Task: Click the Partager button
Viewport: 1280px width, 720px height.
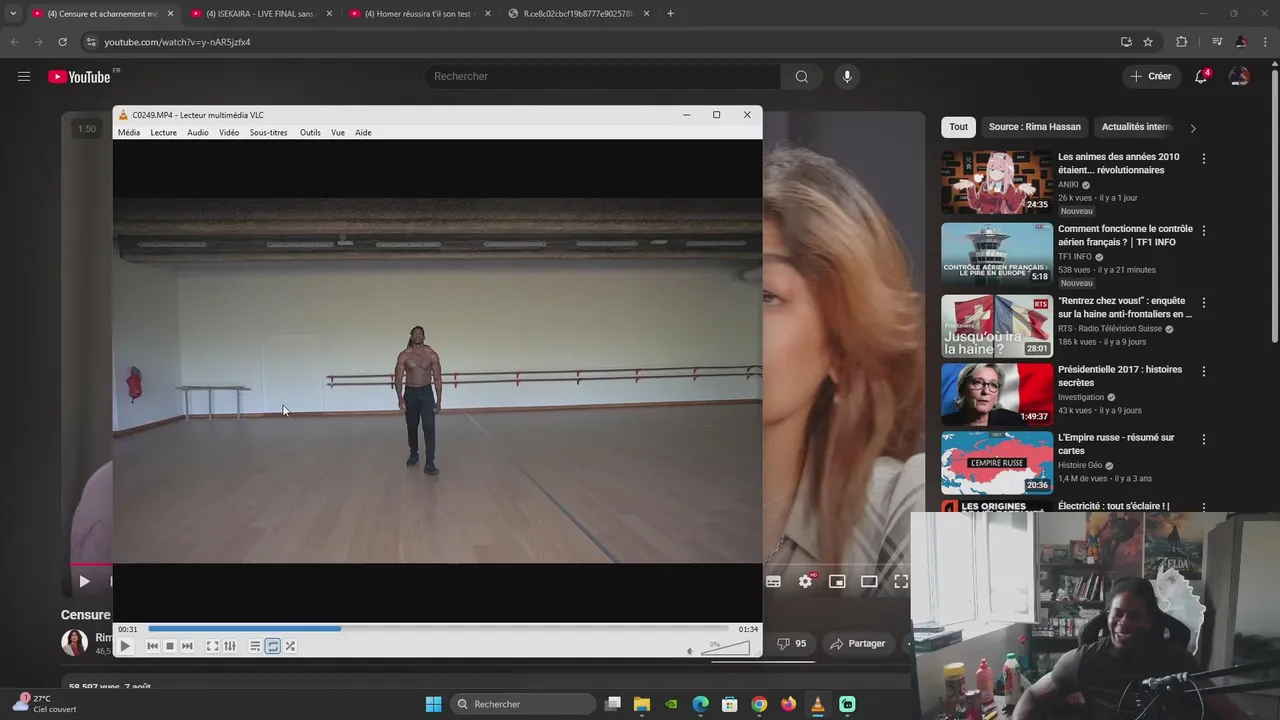Action: coord(857,644)
